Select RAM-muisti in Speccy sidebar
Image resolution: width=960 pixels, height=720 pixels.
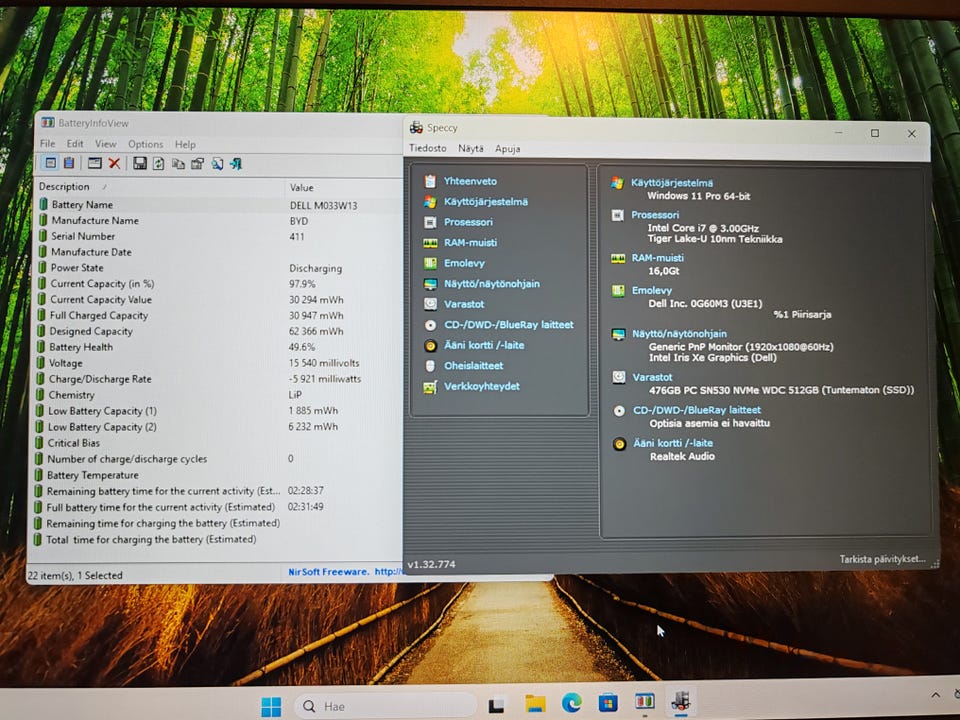tap(470, 243)
